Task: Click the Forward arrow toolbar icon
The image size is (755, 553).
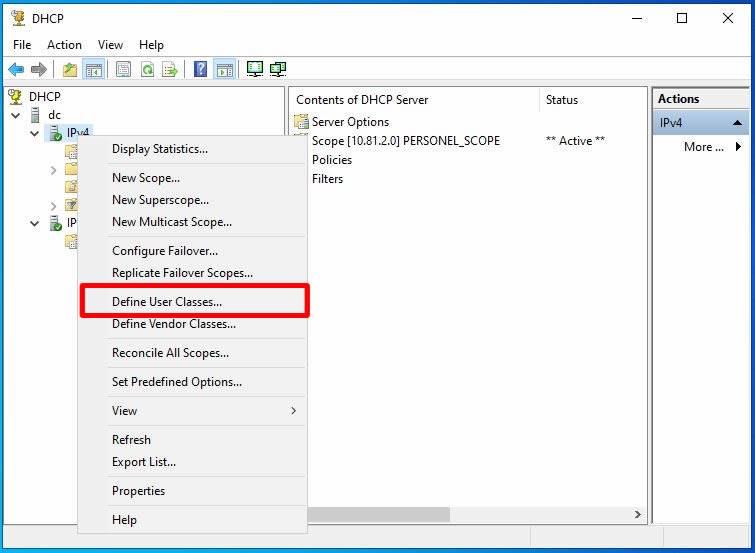Action: pyautogui.click(x=39, y=69)
